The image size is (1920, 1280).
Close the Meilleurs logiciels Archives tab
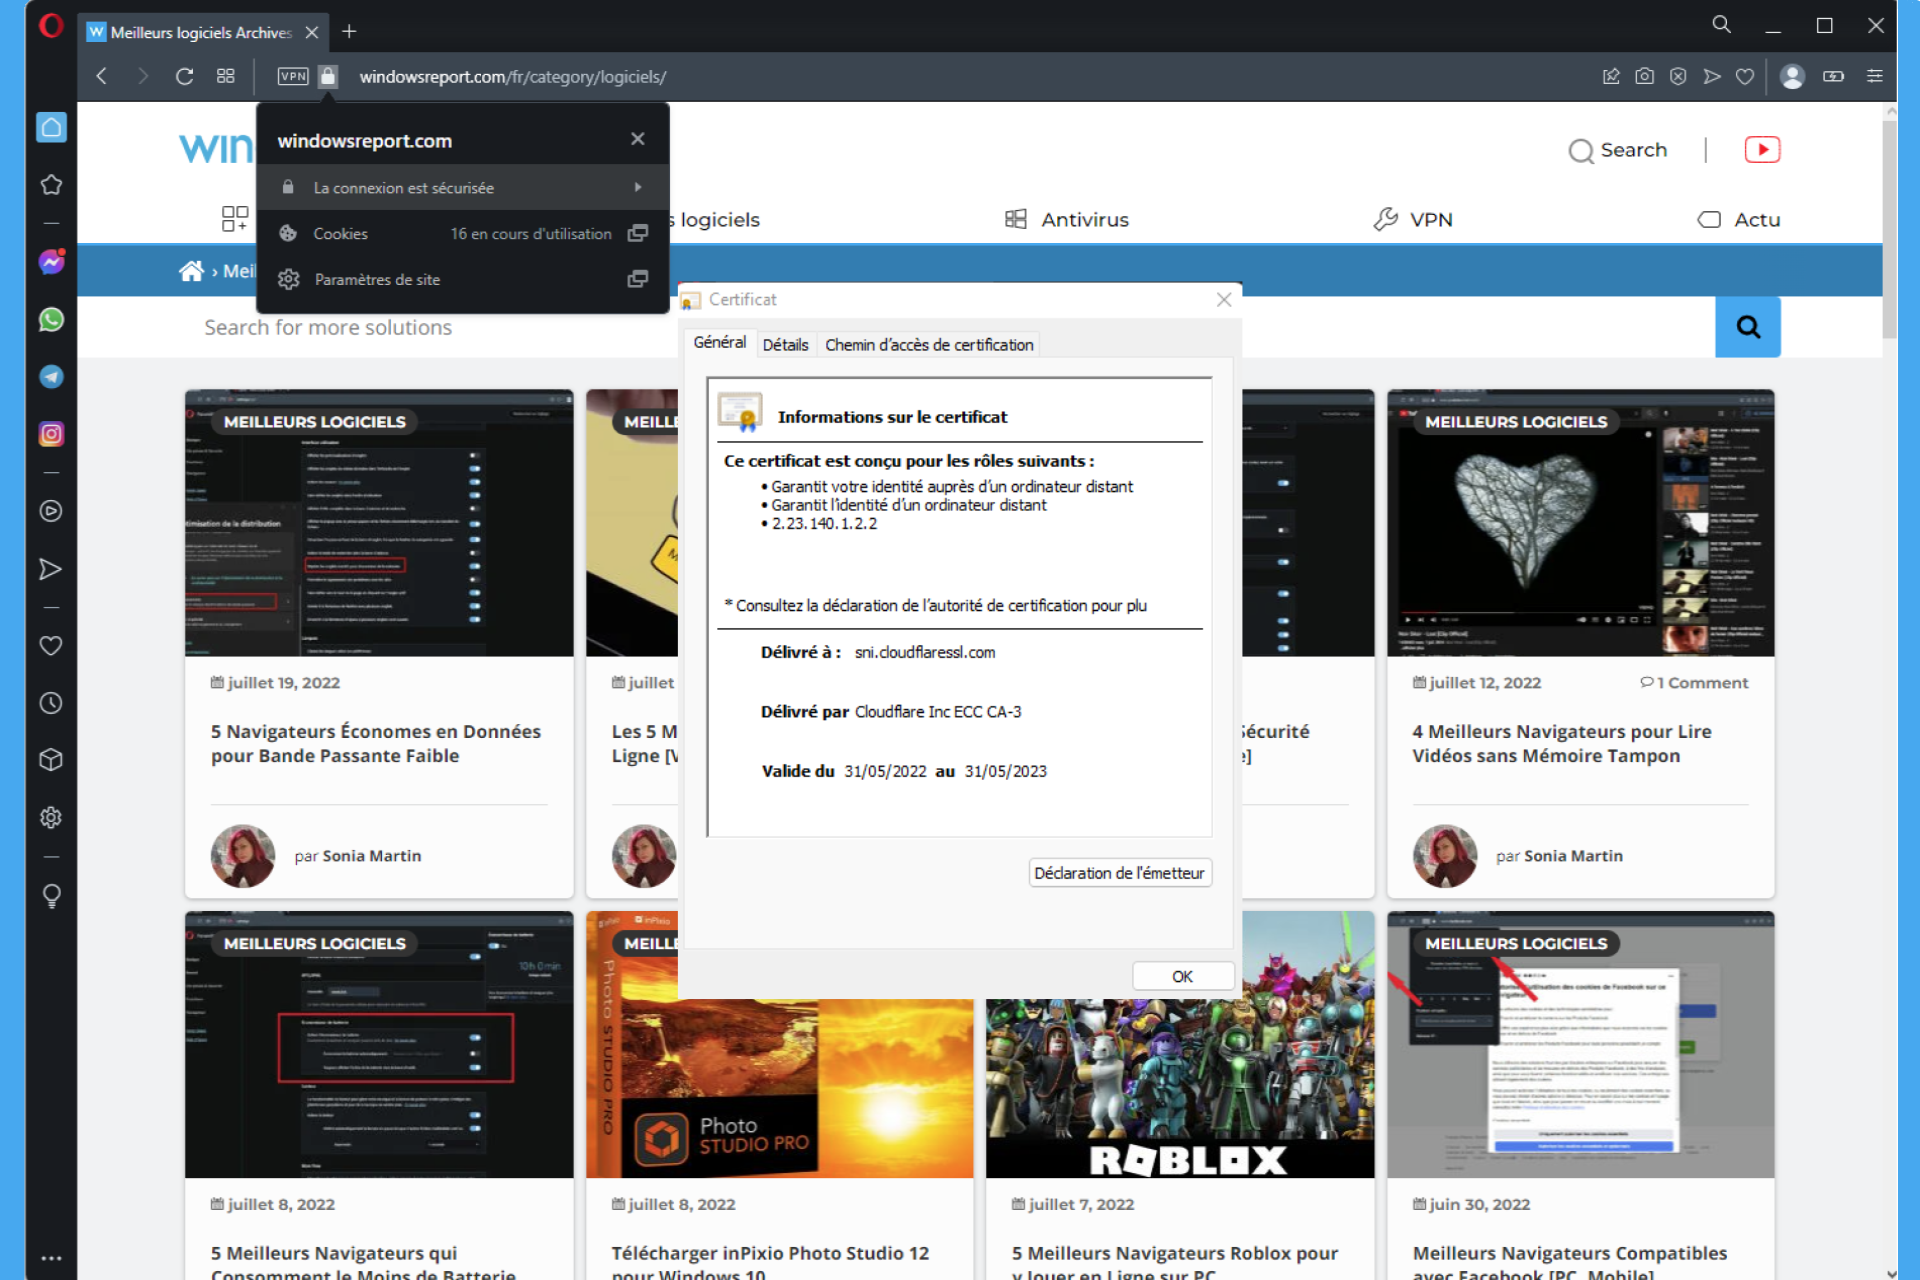(312, 32)
